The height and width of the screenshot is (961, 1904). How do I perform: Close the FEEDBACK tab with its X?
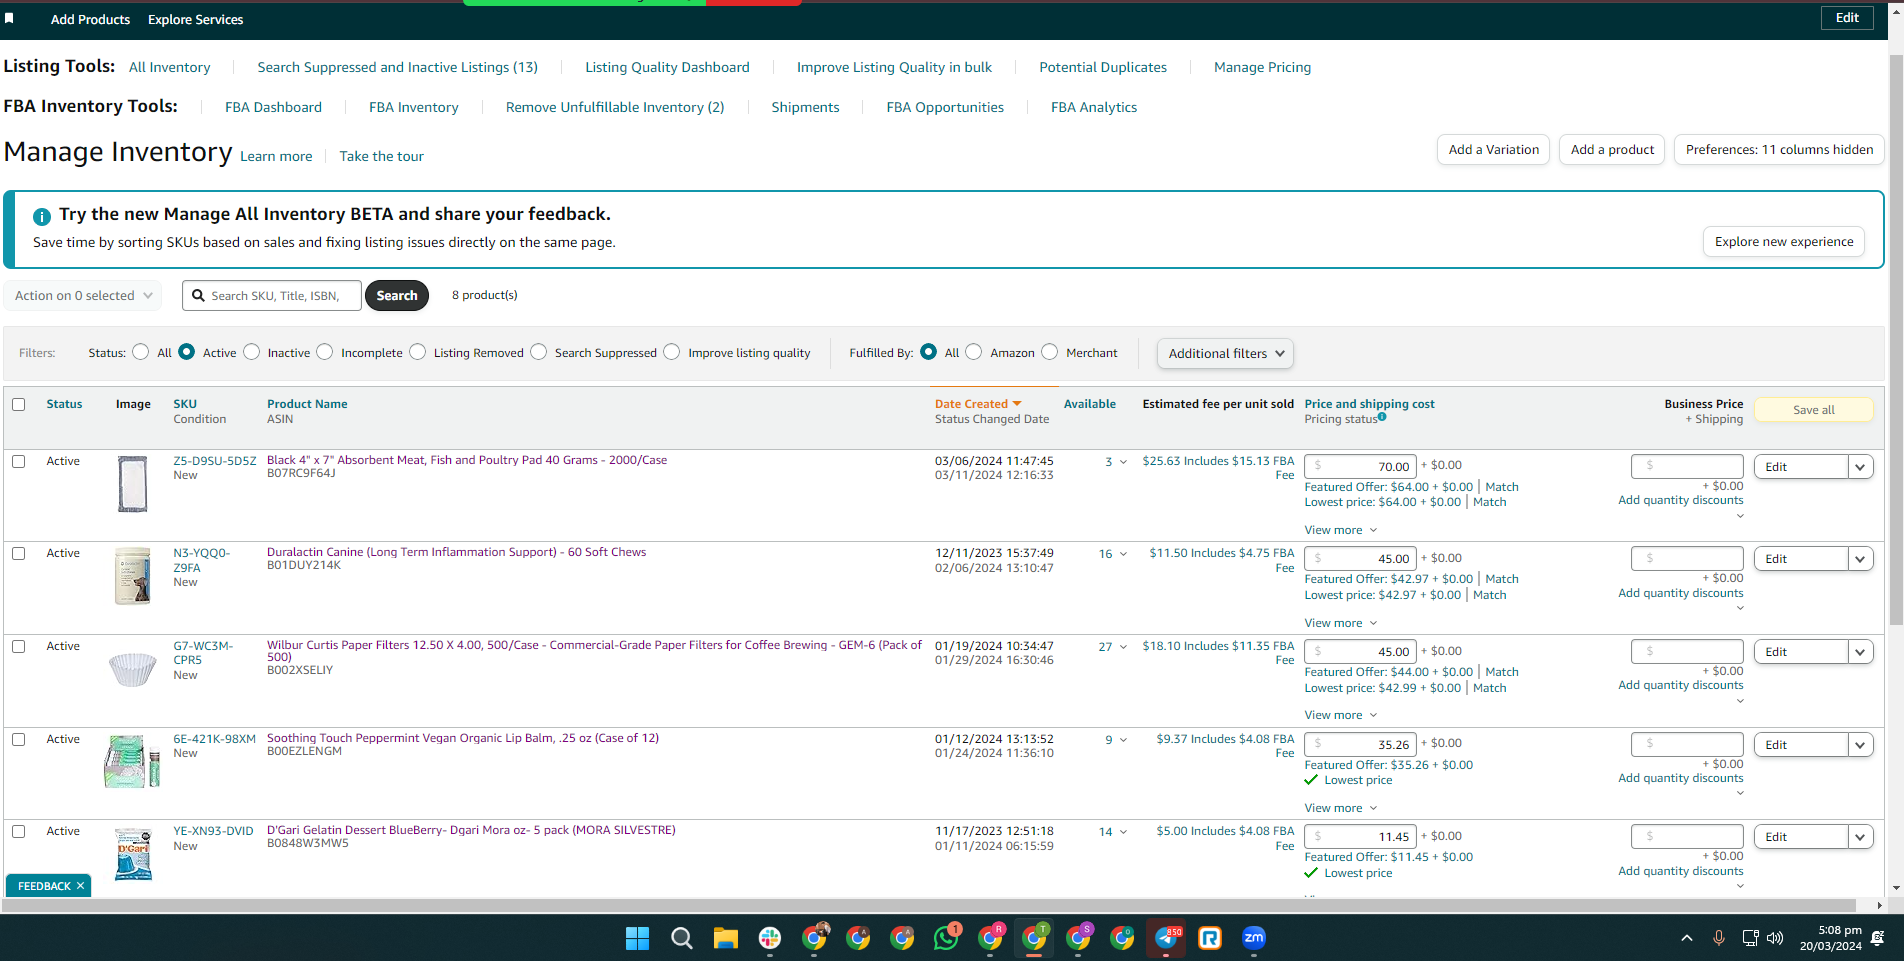click(80, 886)
